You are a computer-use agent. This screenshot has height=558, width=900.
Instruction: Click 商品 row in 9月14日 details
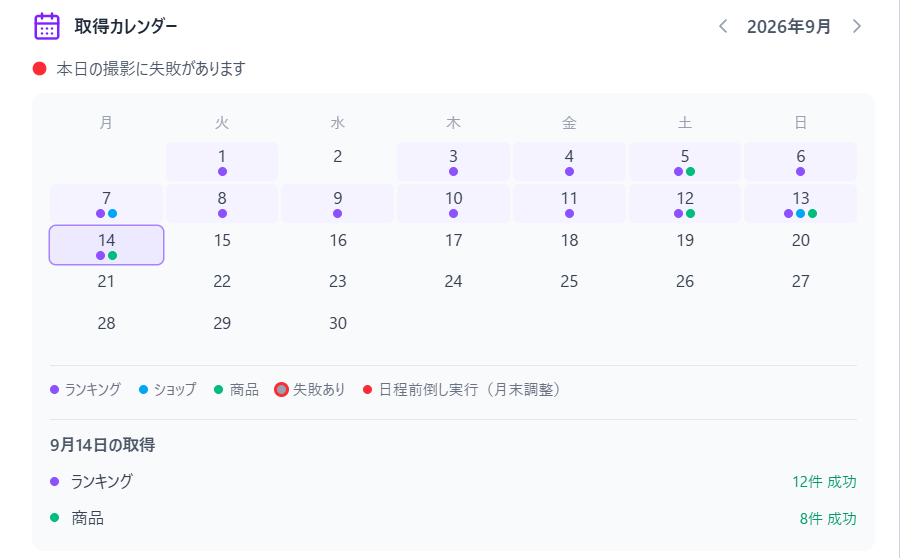[453, 518]
